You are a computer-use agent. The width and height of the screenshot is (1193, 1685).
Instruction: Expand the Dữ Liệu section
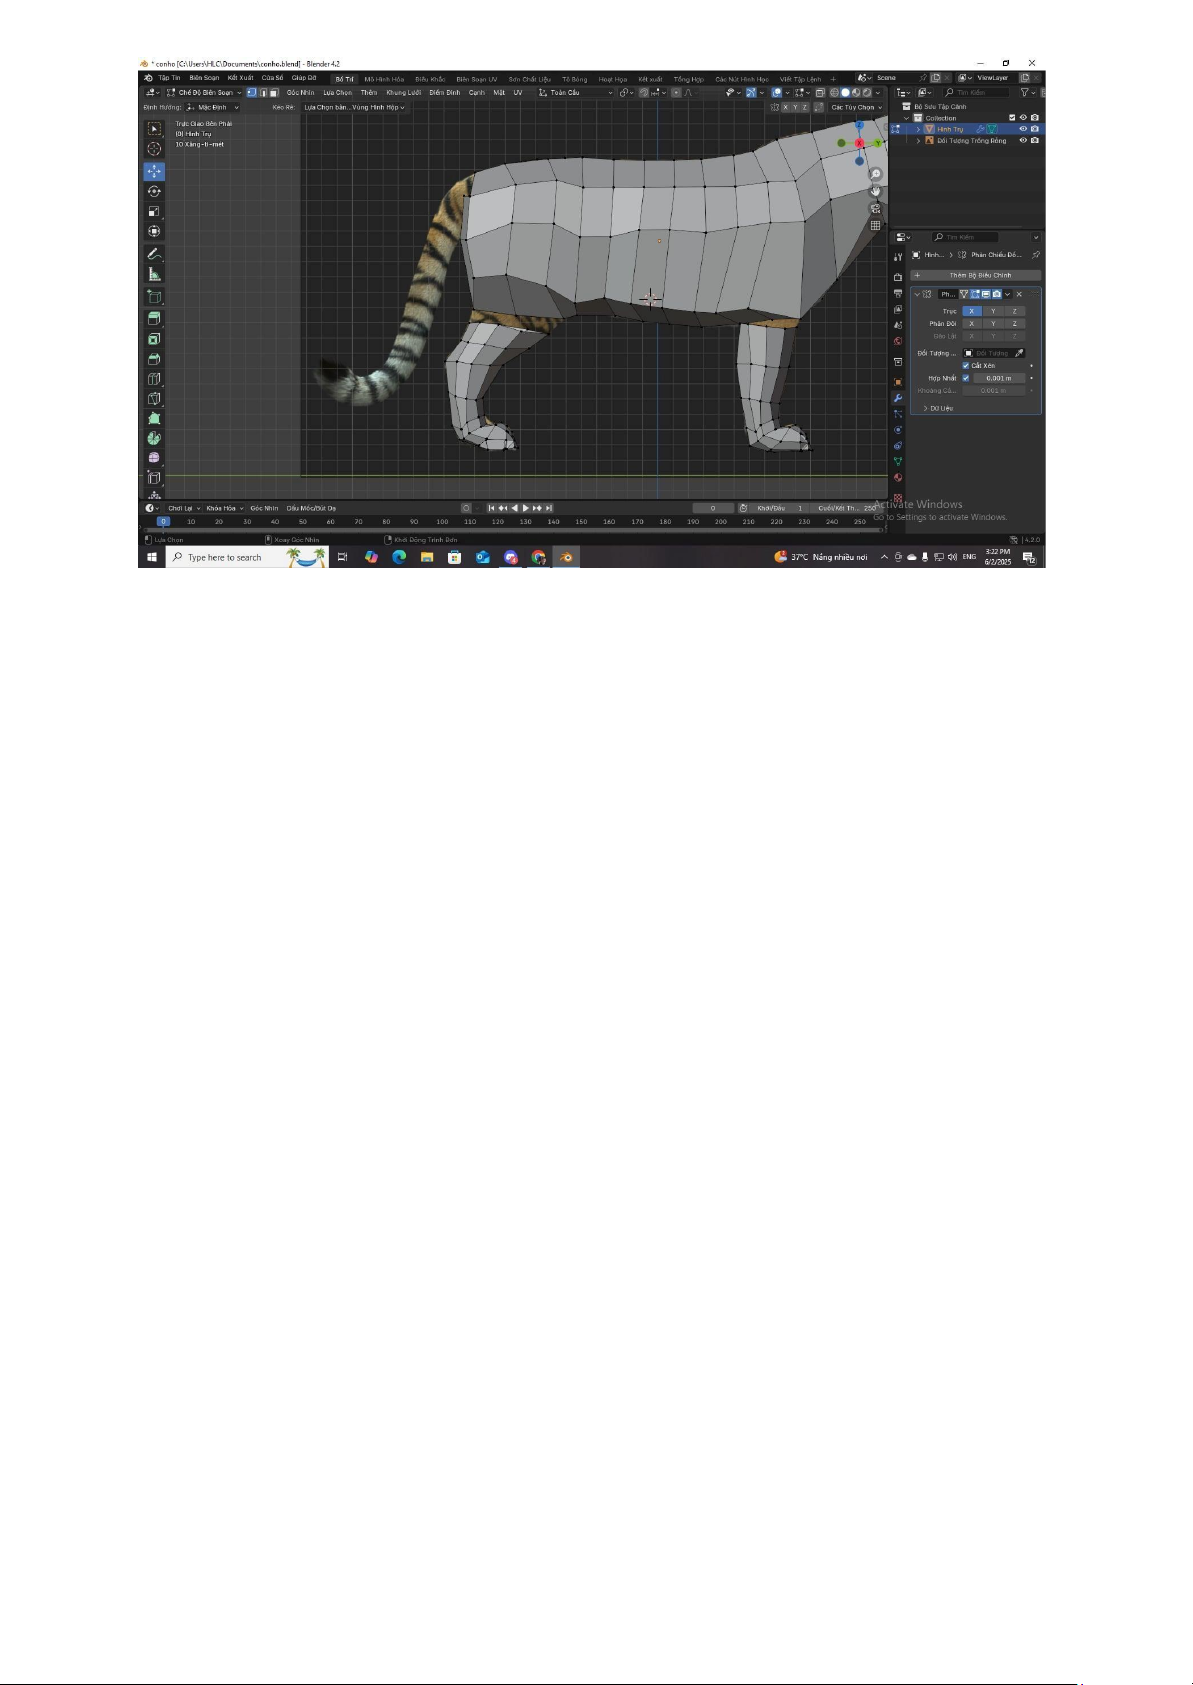click(x=937, y=408)
